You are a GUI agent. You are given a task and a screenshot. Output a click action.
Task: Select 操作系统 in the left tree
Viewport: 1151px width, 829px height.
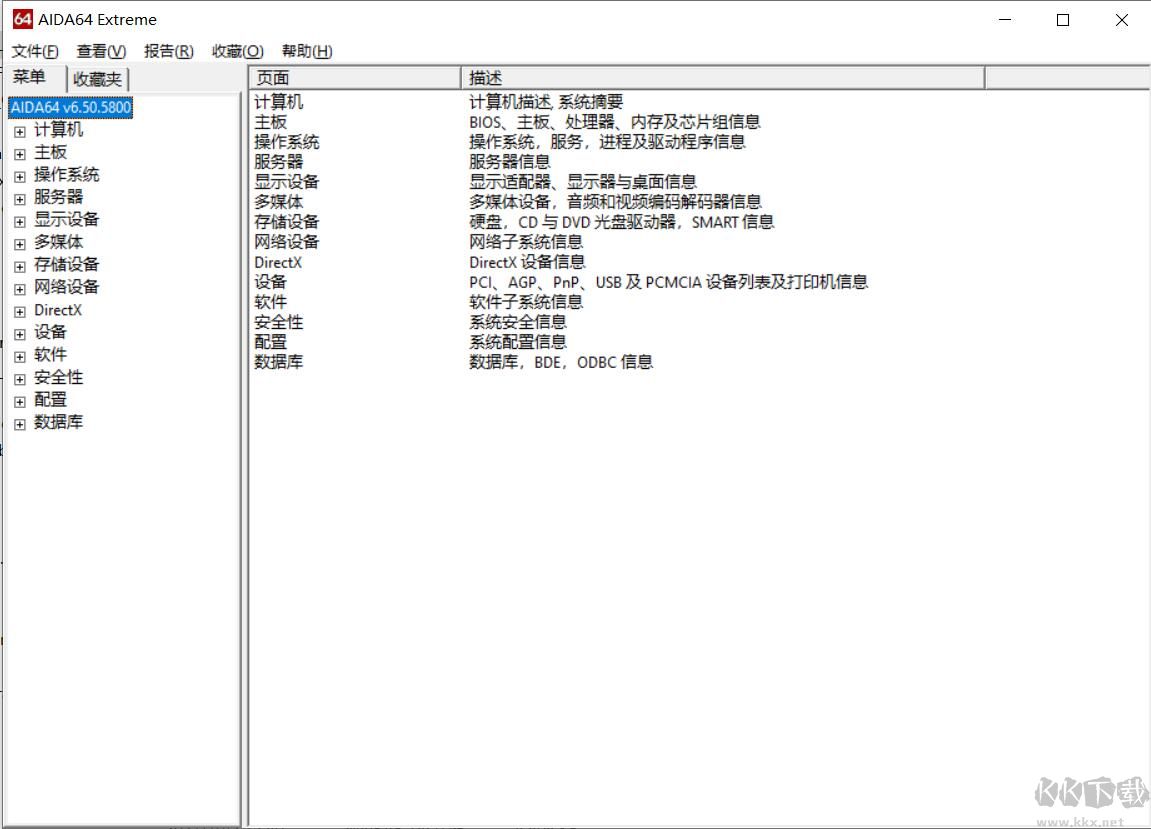67,175
